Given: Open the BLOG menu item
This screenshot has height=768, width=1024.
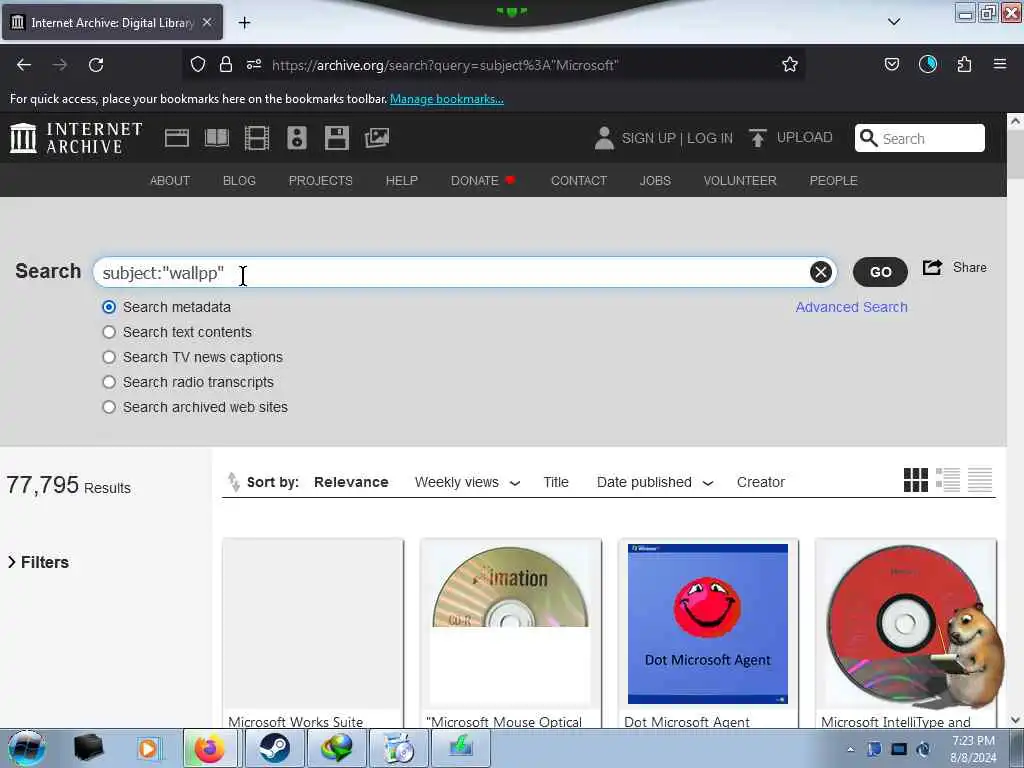Looking at the screenshot, I should click(x=239, y=181).
